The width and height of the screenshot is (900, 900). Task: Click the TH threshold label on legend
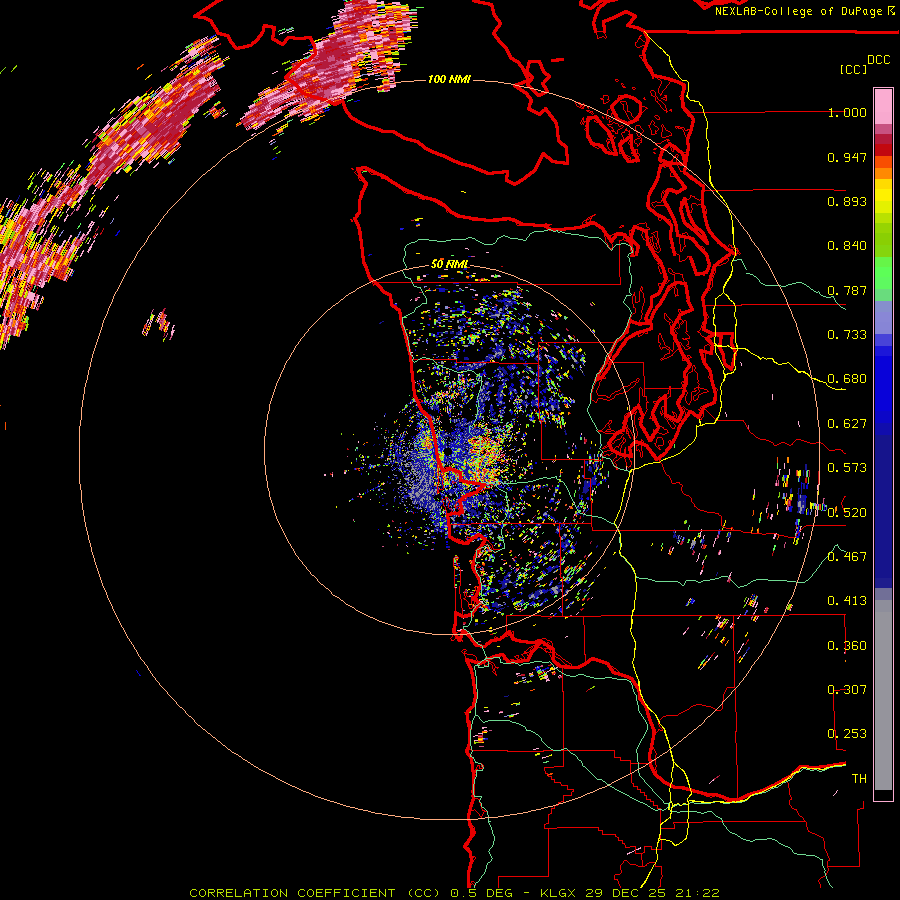pyautogui.click(x=859, y=778)
